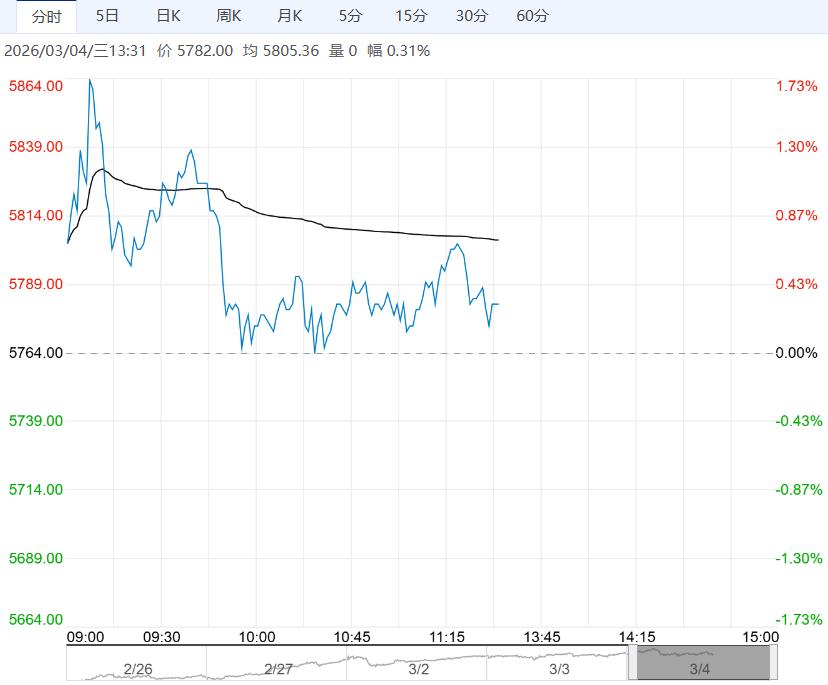
Task: Click the 10:00 time axis label
Action: click(x=257, y=637)
